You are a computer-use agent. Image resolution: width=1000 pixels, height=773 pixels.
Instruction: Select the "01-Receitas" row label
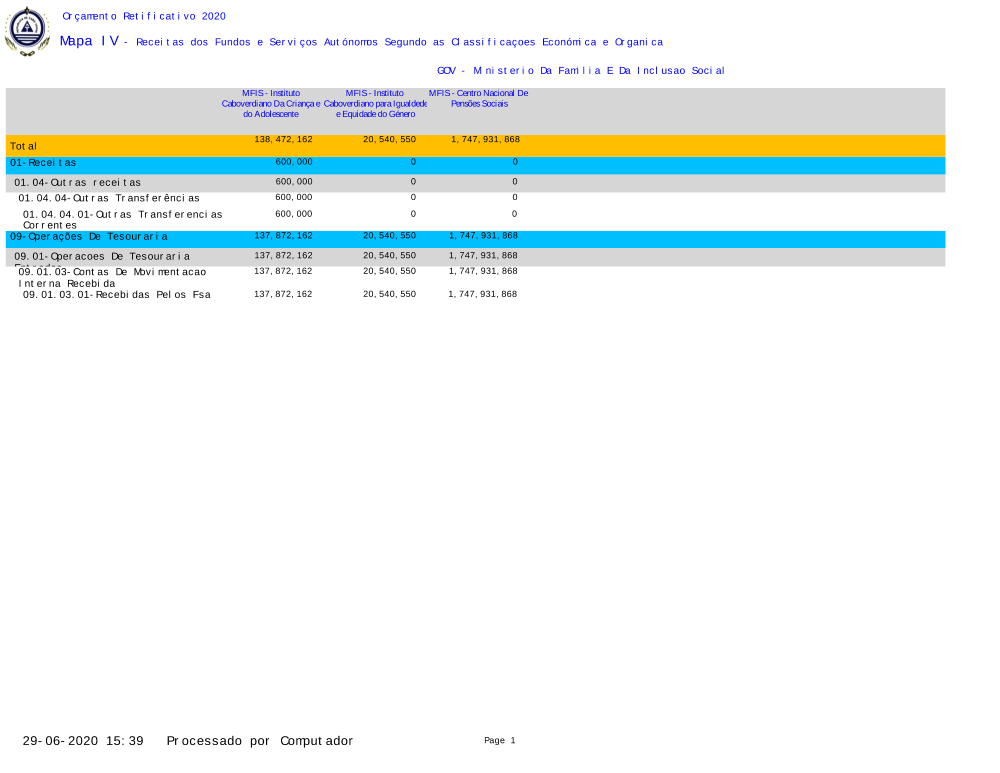point(43,163)
